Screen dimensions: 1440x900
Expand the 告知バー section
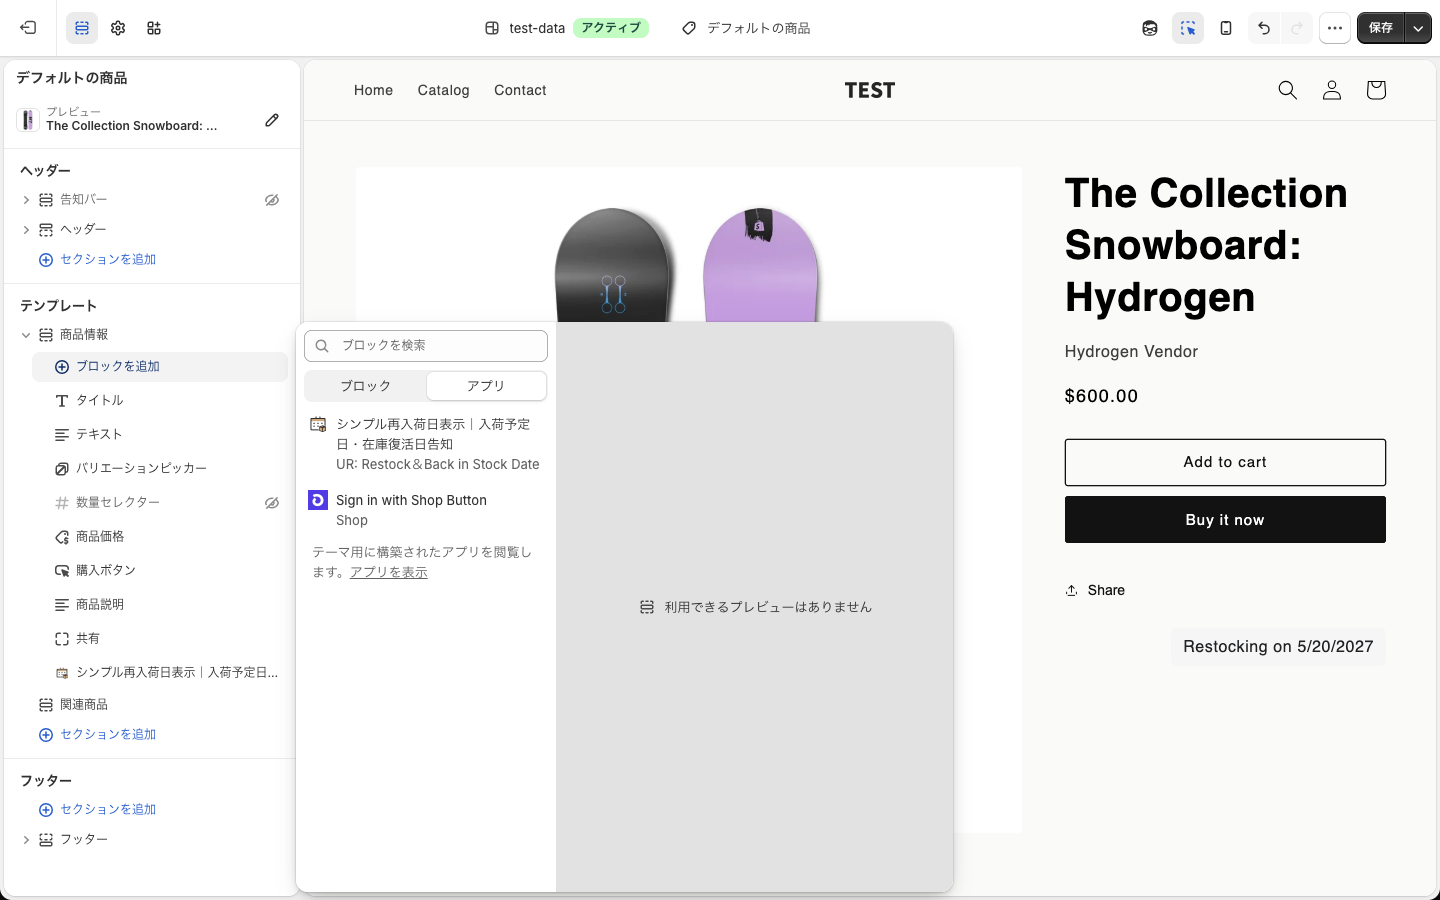click(26, 200)
